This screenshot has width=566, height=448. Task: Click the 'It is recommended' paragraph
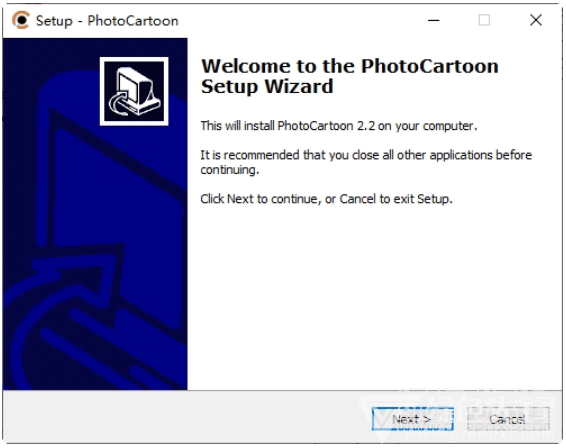point(366,162)
